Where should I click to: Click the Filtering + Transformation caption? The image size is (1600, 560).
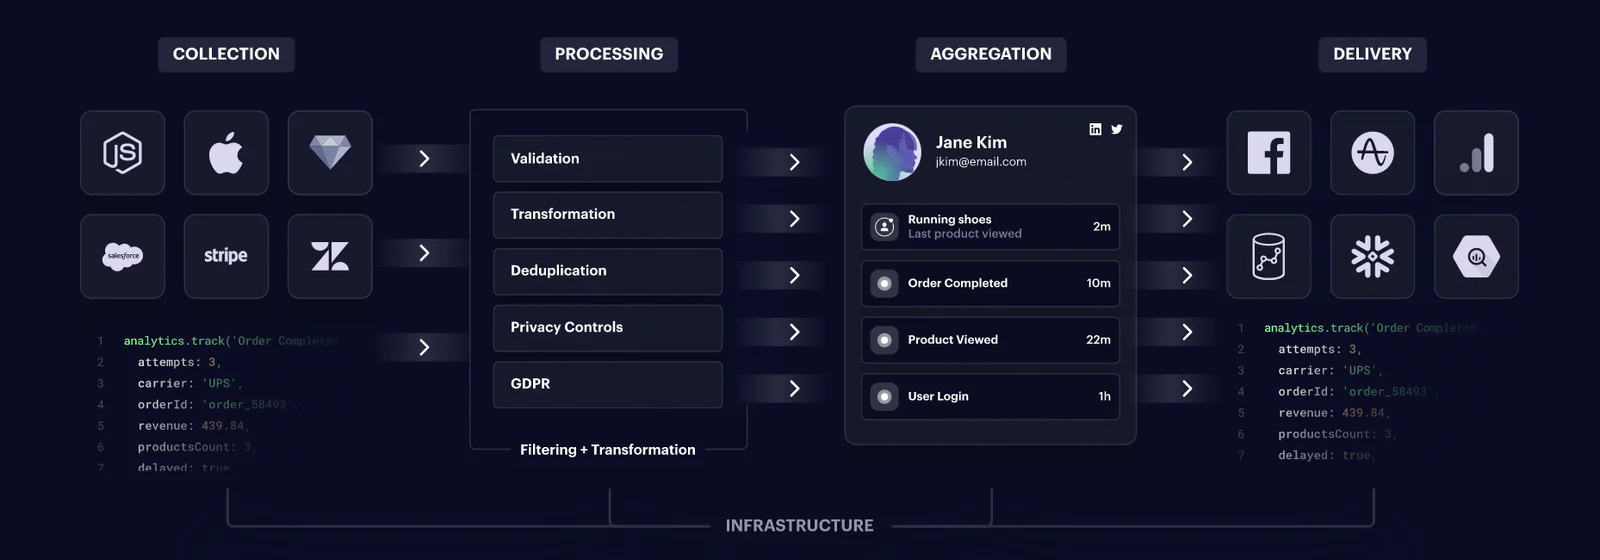pyautogui.click(x=607, y=450)
